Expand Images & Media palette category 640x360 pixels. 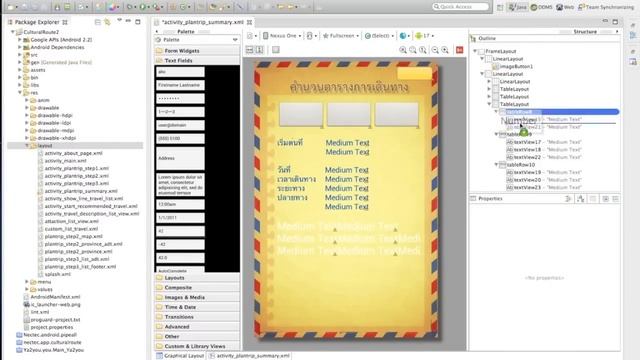coord(198,297)
